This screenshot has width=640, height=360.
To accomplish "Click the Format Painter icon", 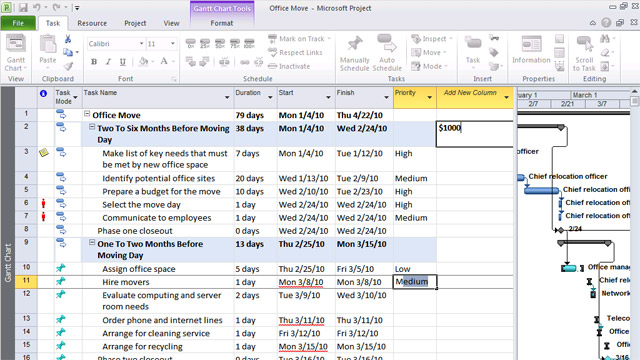I will pos(68,66).
